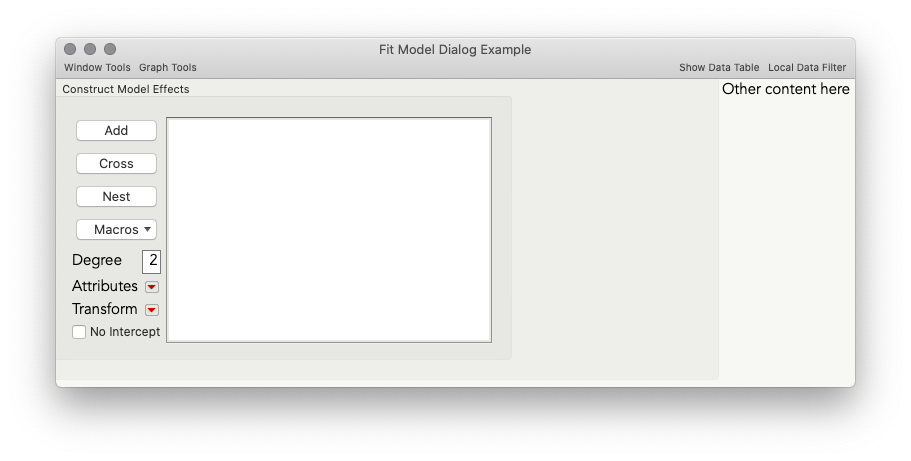Toggle the No Intercept checkbox
911x461 pixels.
coord(79,332)
